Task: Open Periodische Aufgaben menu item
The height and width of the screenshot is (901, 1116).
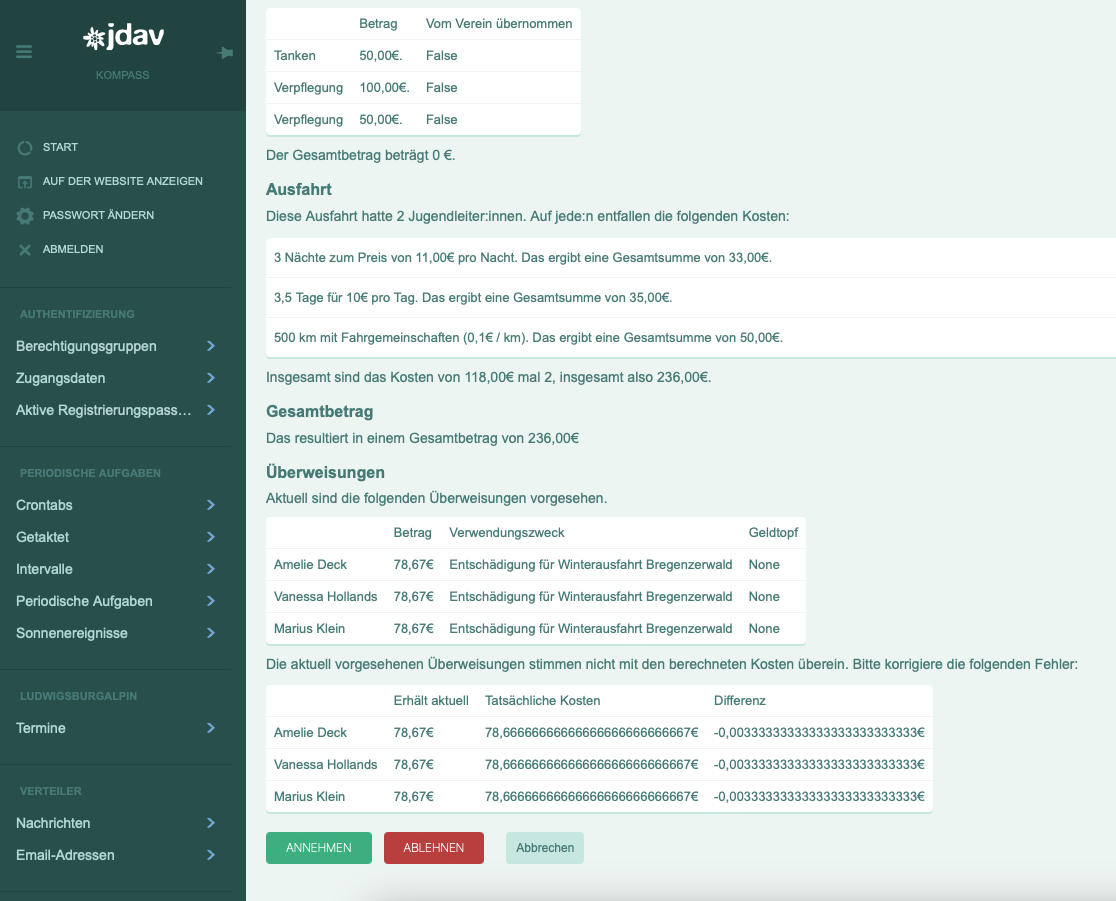Action: [x=84, y=601]
